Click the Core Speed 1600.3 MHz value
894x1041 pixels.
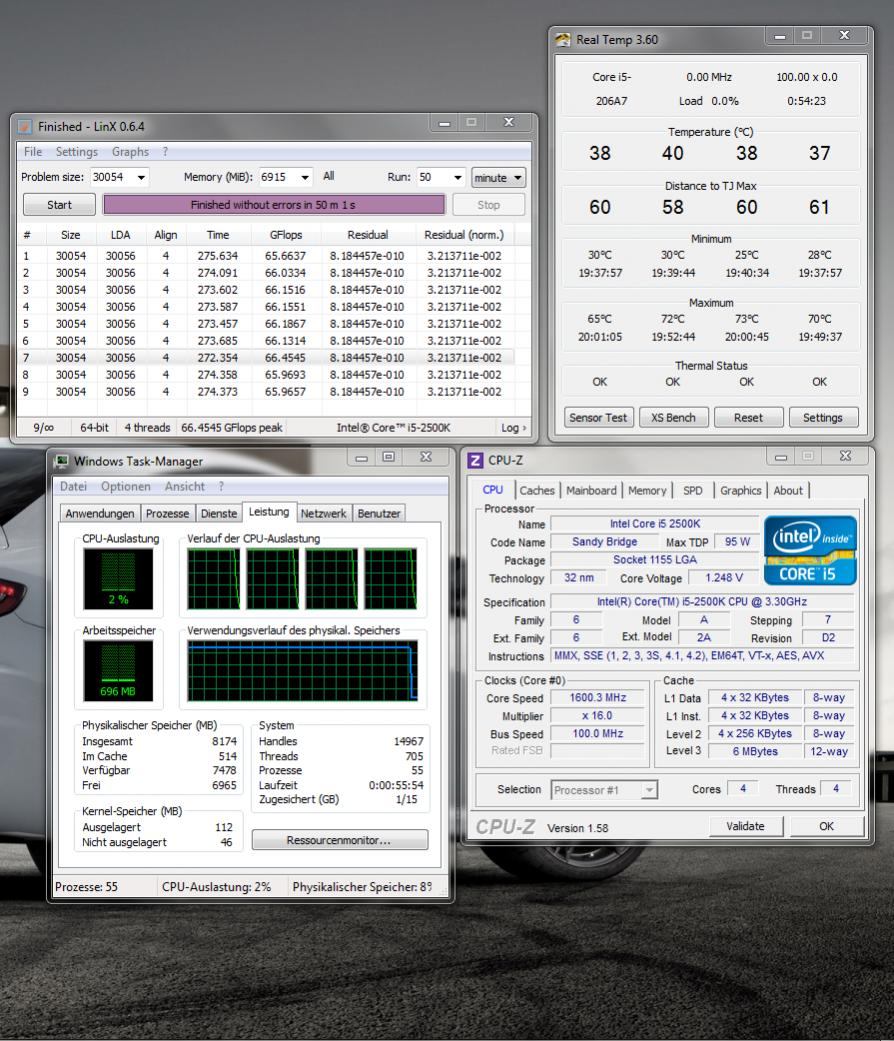[x=597, y=698]
